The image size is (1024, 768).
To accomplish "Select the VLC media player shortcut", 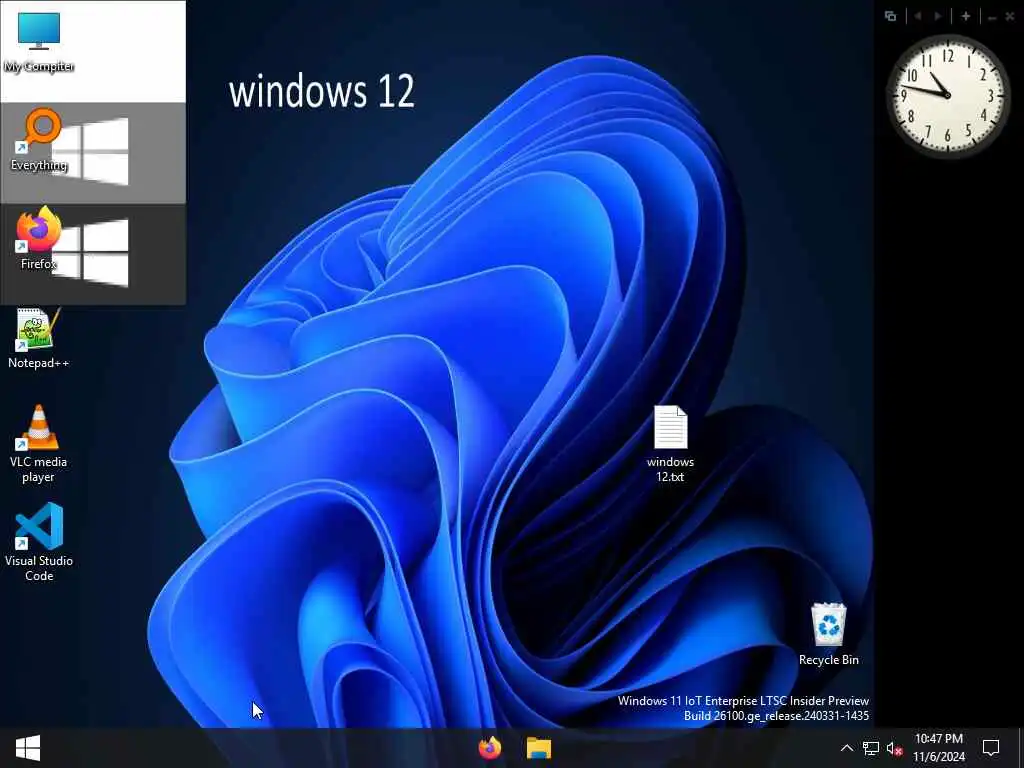I will coord(39,444).
